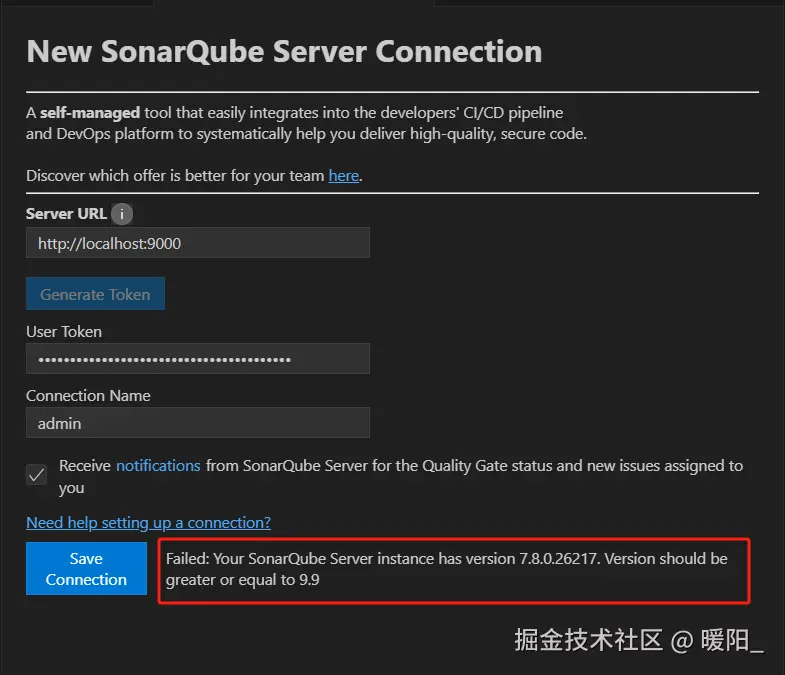
Task: Open the notifications hyperlink
Action: tap(158, 466)
